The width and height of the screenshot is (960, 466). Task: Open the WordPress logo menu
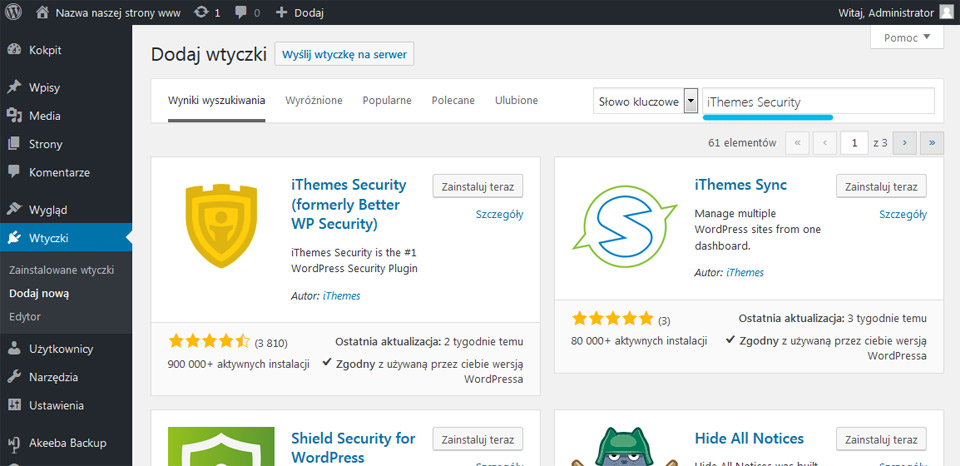[13, 12]
